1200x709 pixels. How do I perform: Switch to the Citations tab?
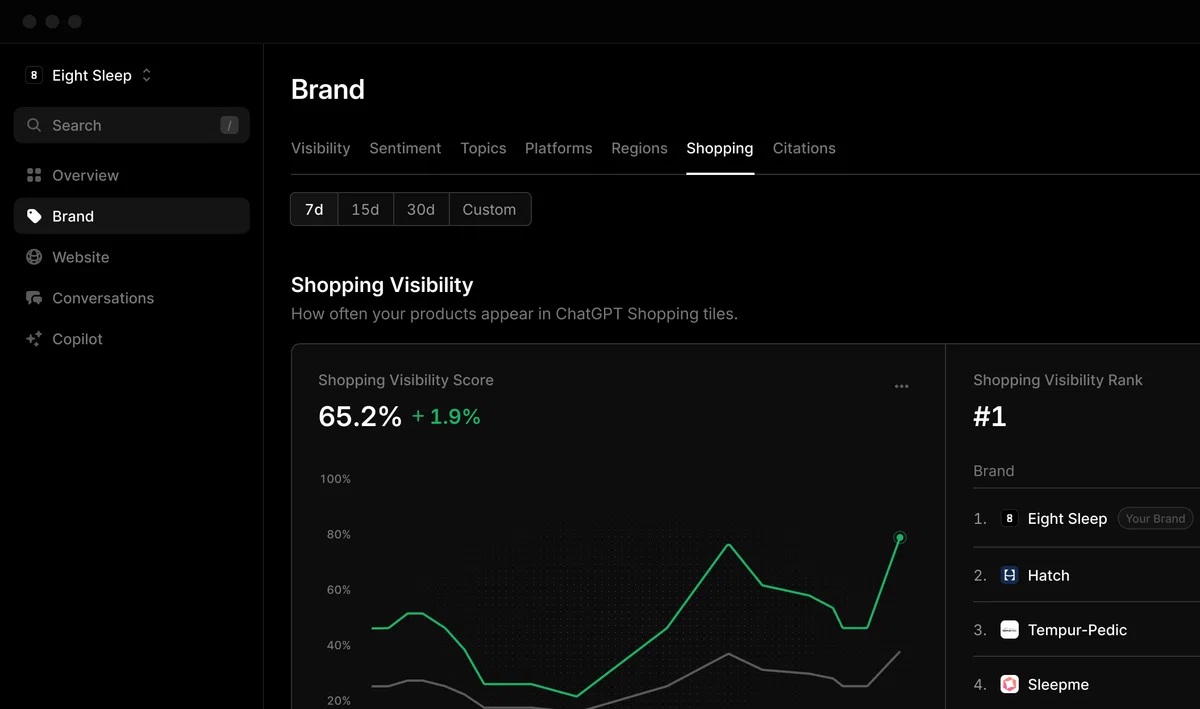(804, 148)
